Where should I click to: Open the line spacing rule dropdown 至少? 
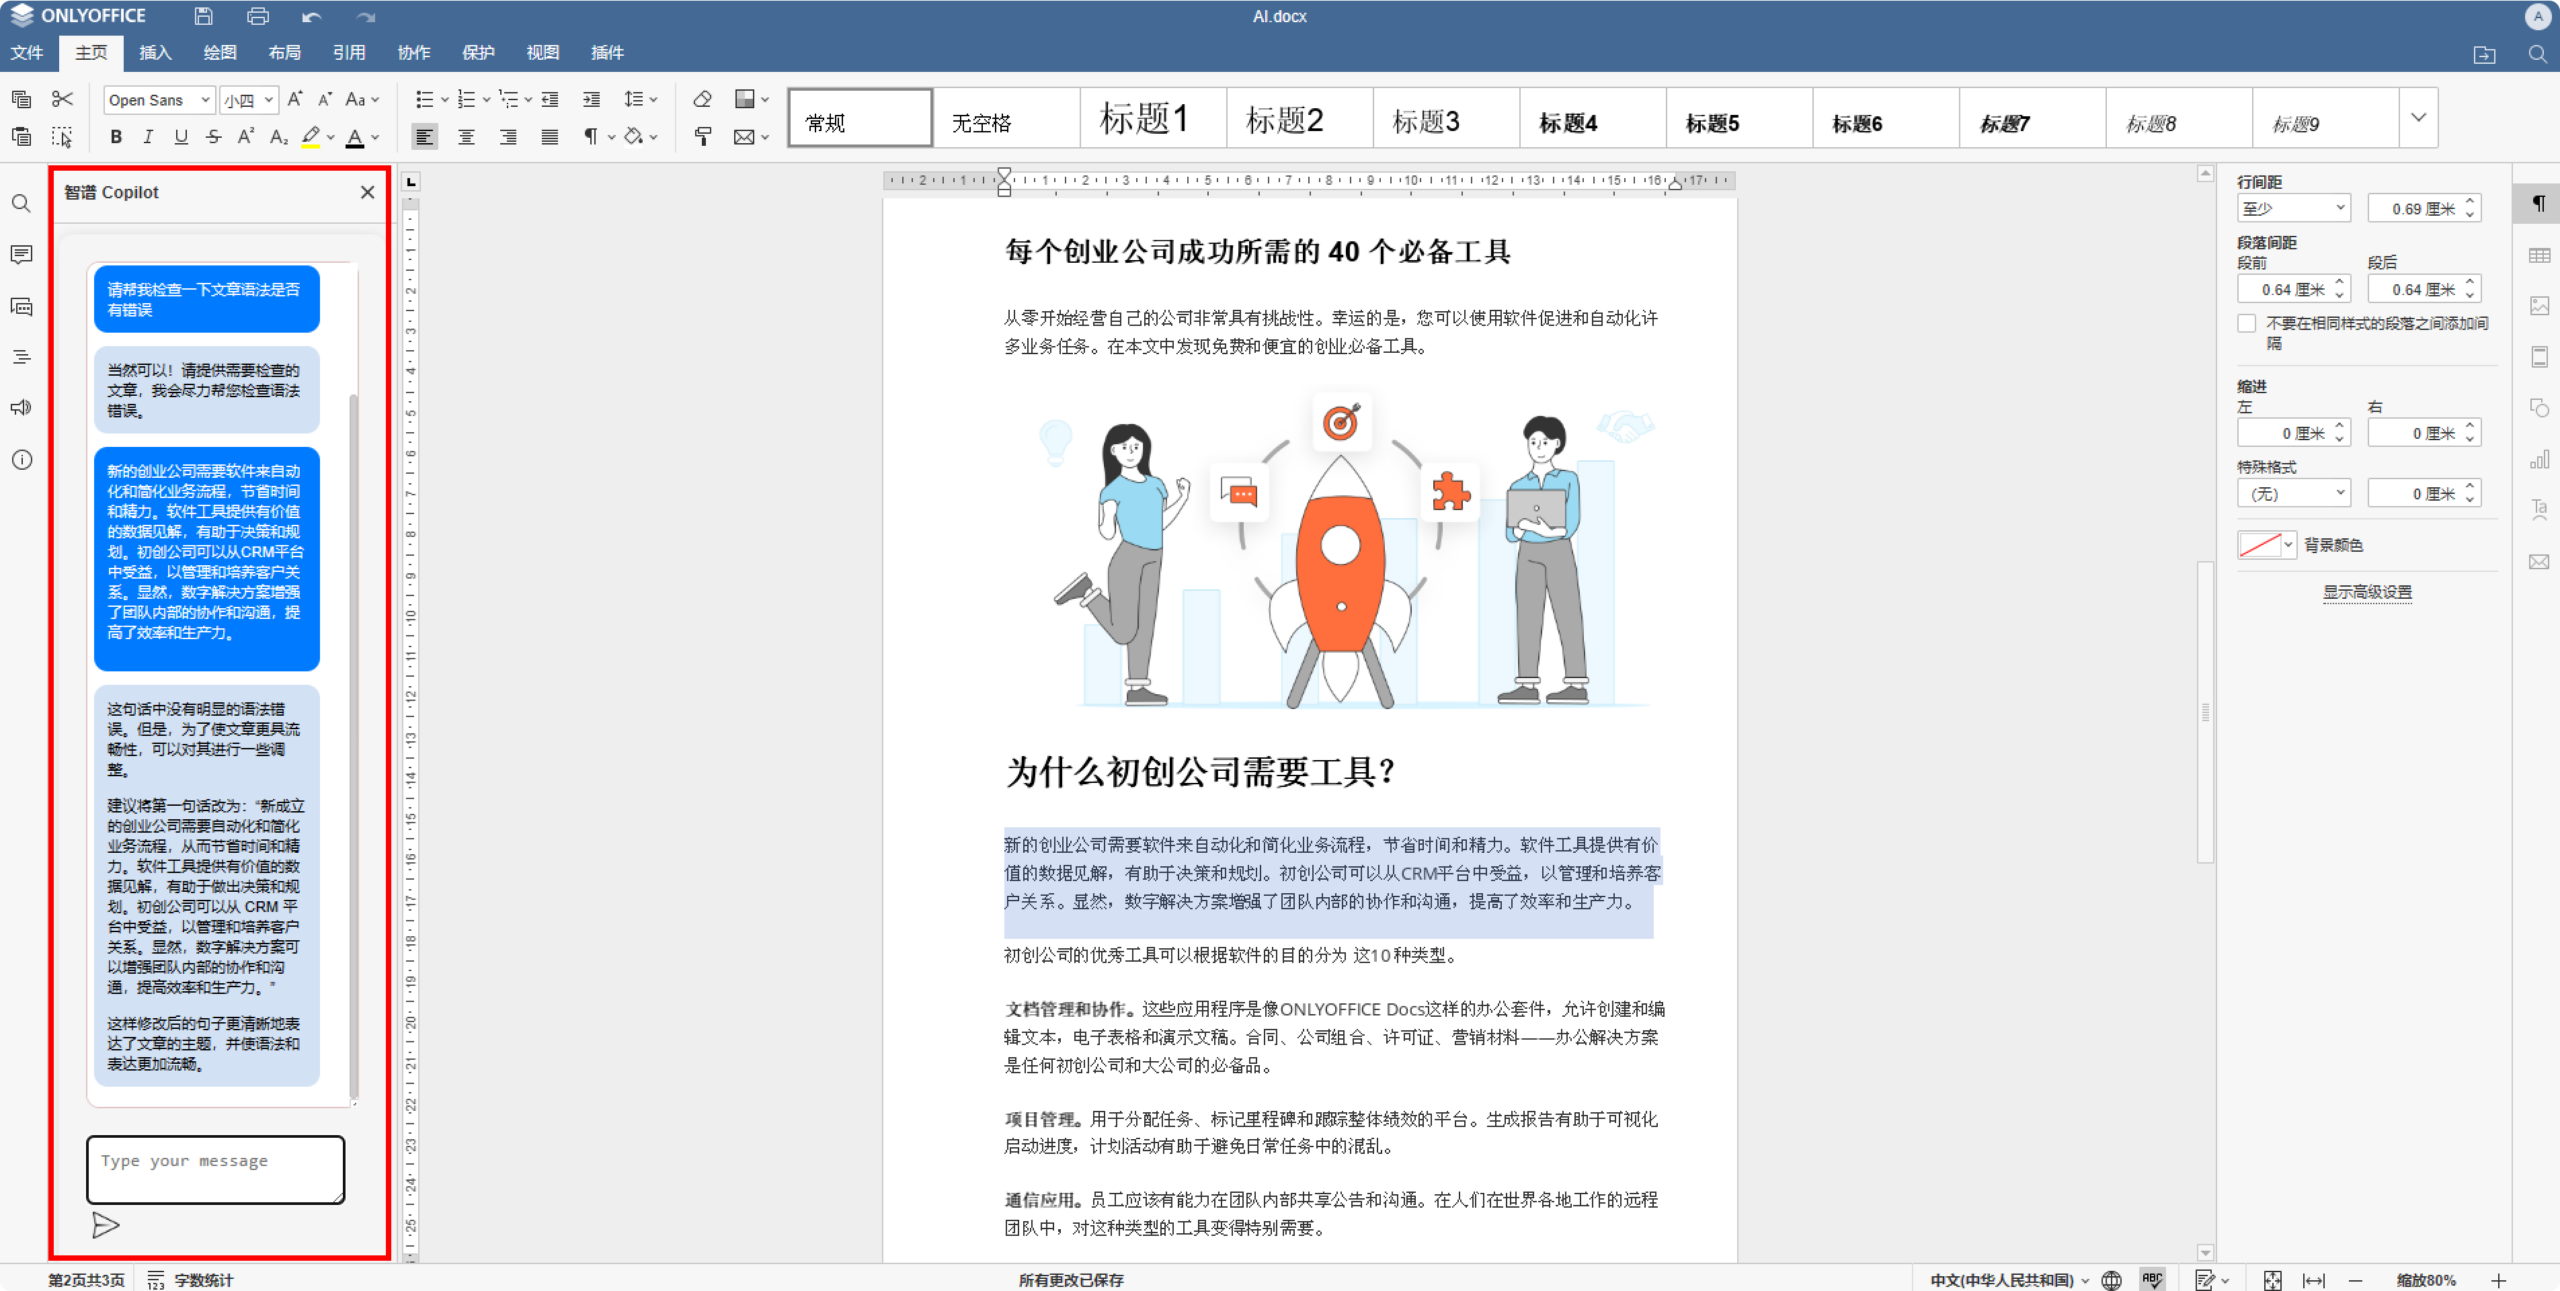(x=2293, y=208)
